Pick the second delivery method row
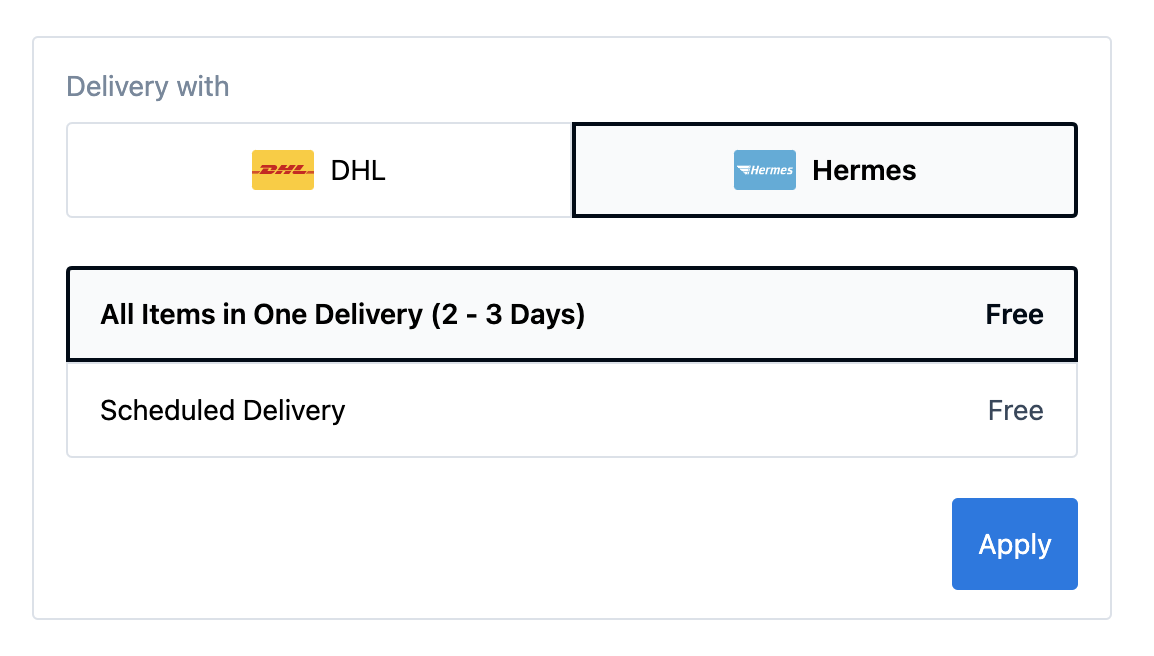 [x=572, y=411]
